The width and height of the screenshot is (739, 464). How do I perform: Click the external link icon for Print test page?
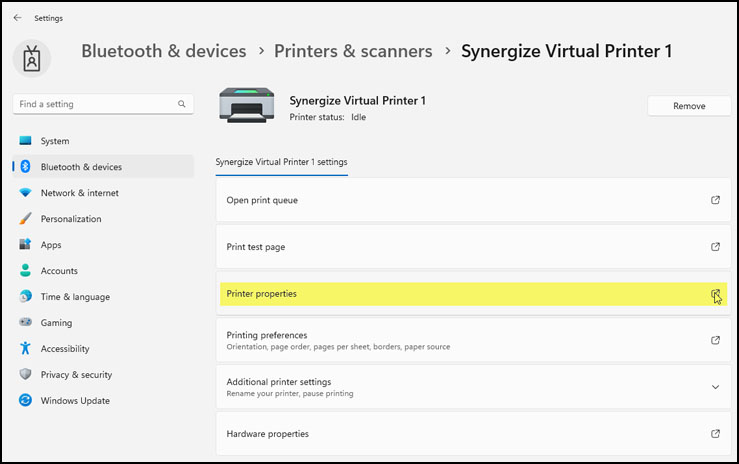(x=715, y=247)
